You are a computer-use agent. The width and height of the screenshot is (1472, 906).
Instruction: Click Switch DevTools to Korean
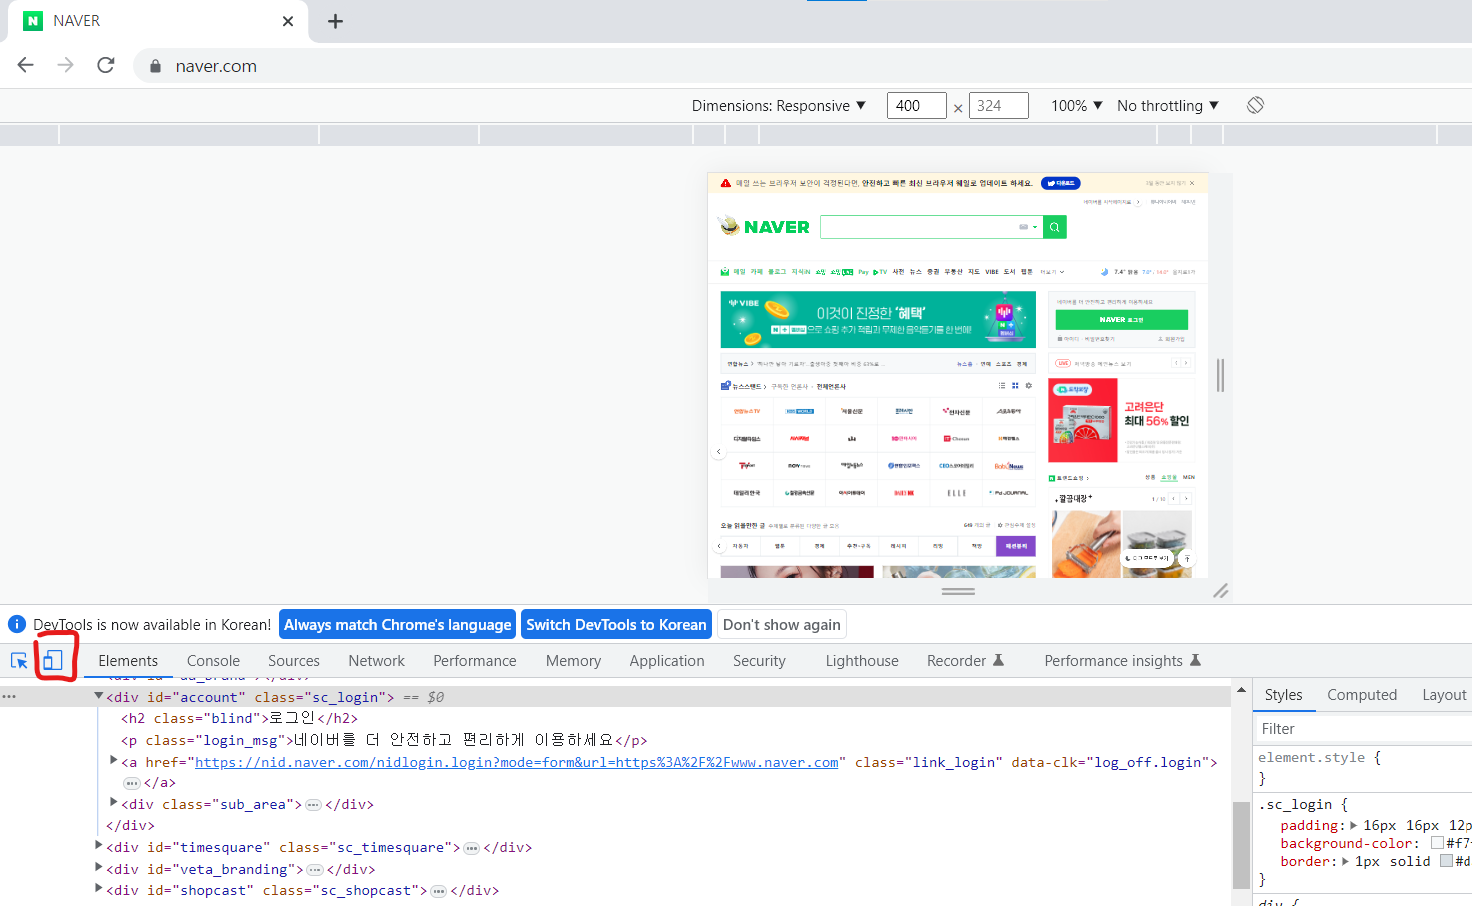click(x=616, y=624)
